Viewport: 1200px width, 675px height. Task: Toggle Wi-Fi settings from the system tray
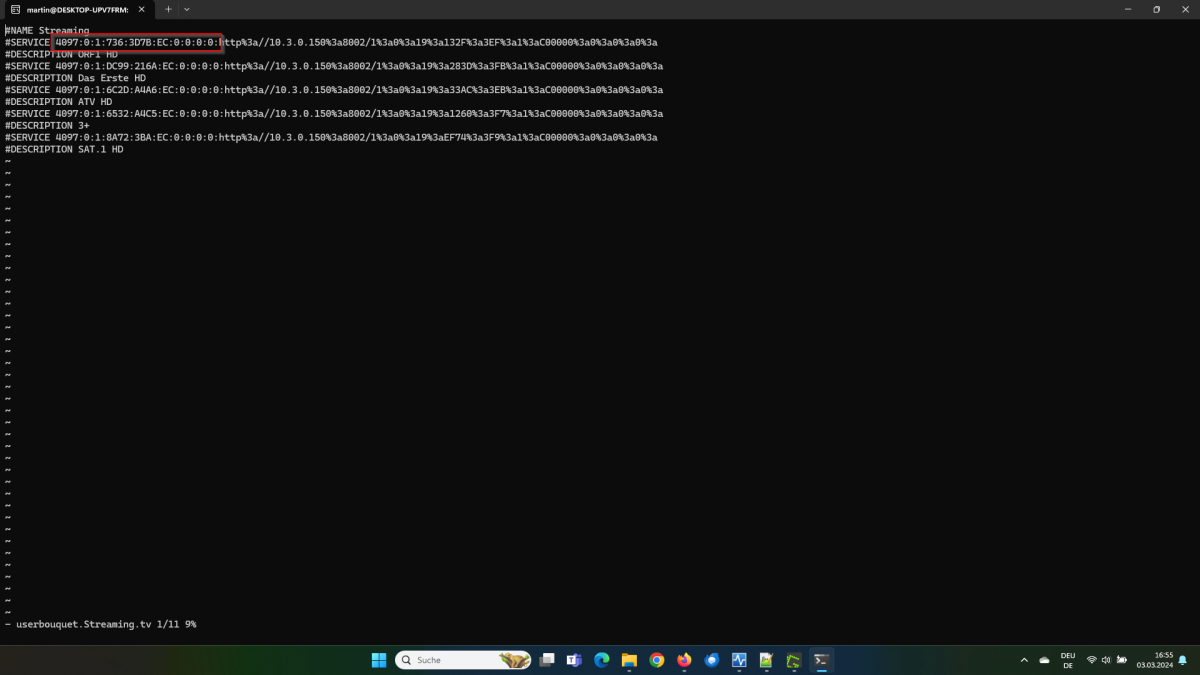click(x=1092, y=660)
